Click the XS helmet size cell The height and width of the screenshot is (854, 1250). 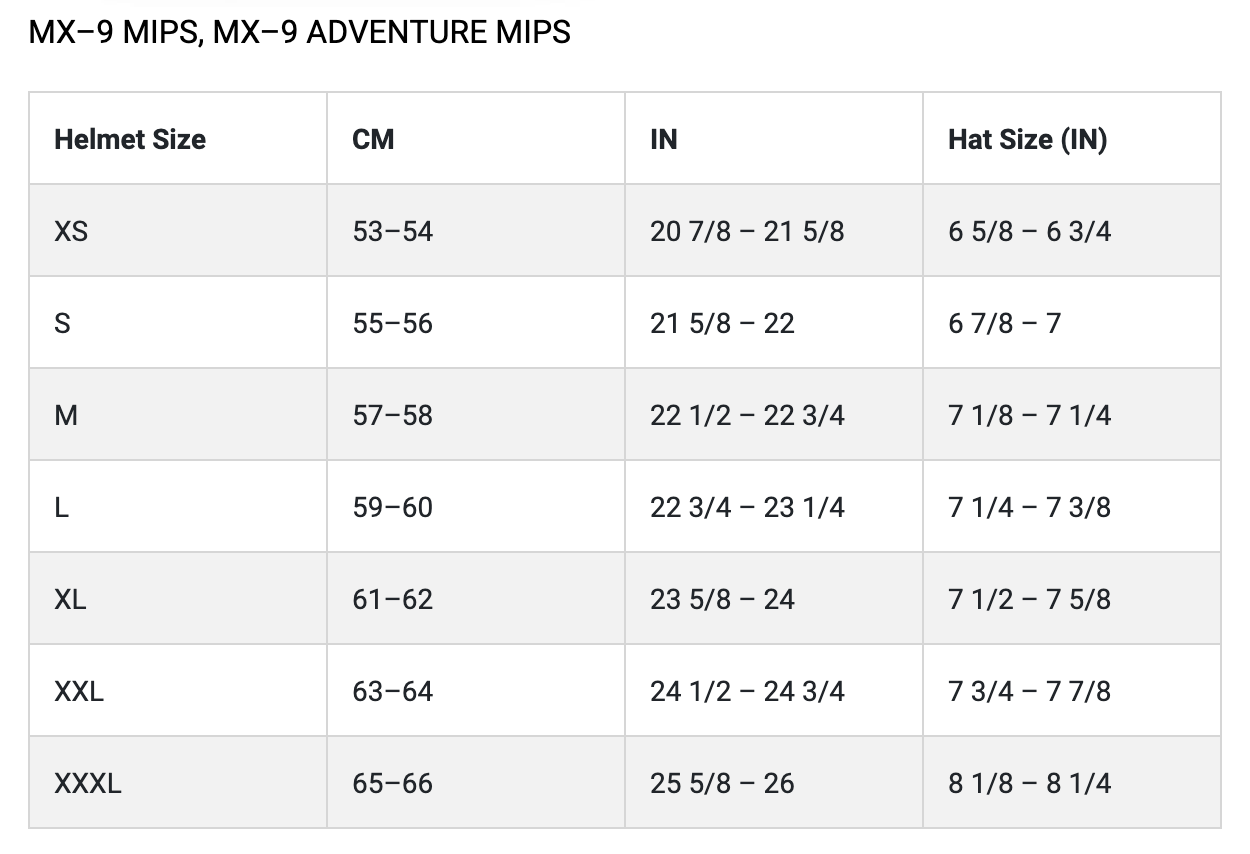pos(71,231)
